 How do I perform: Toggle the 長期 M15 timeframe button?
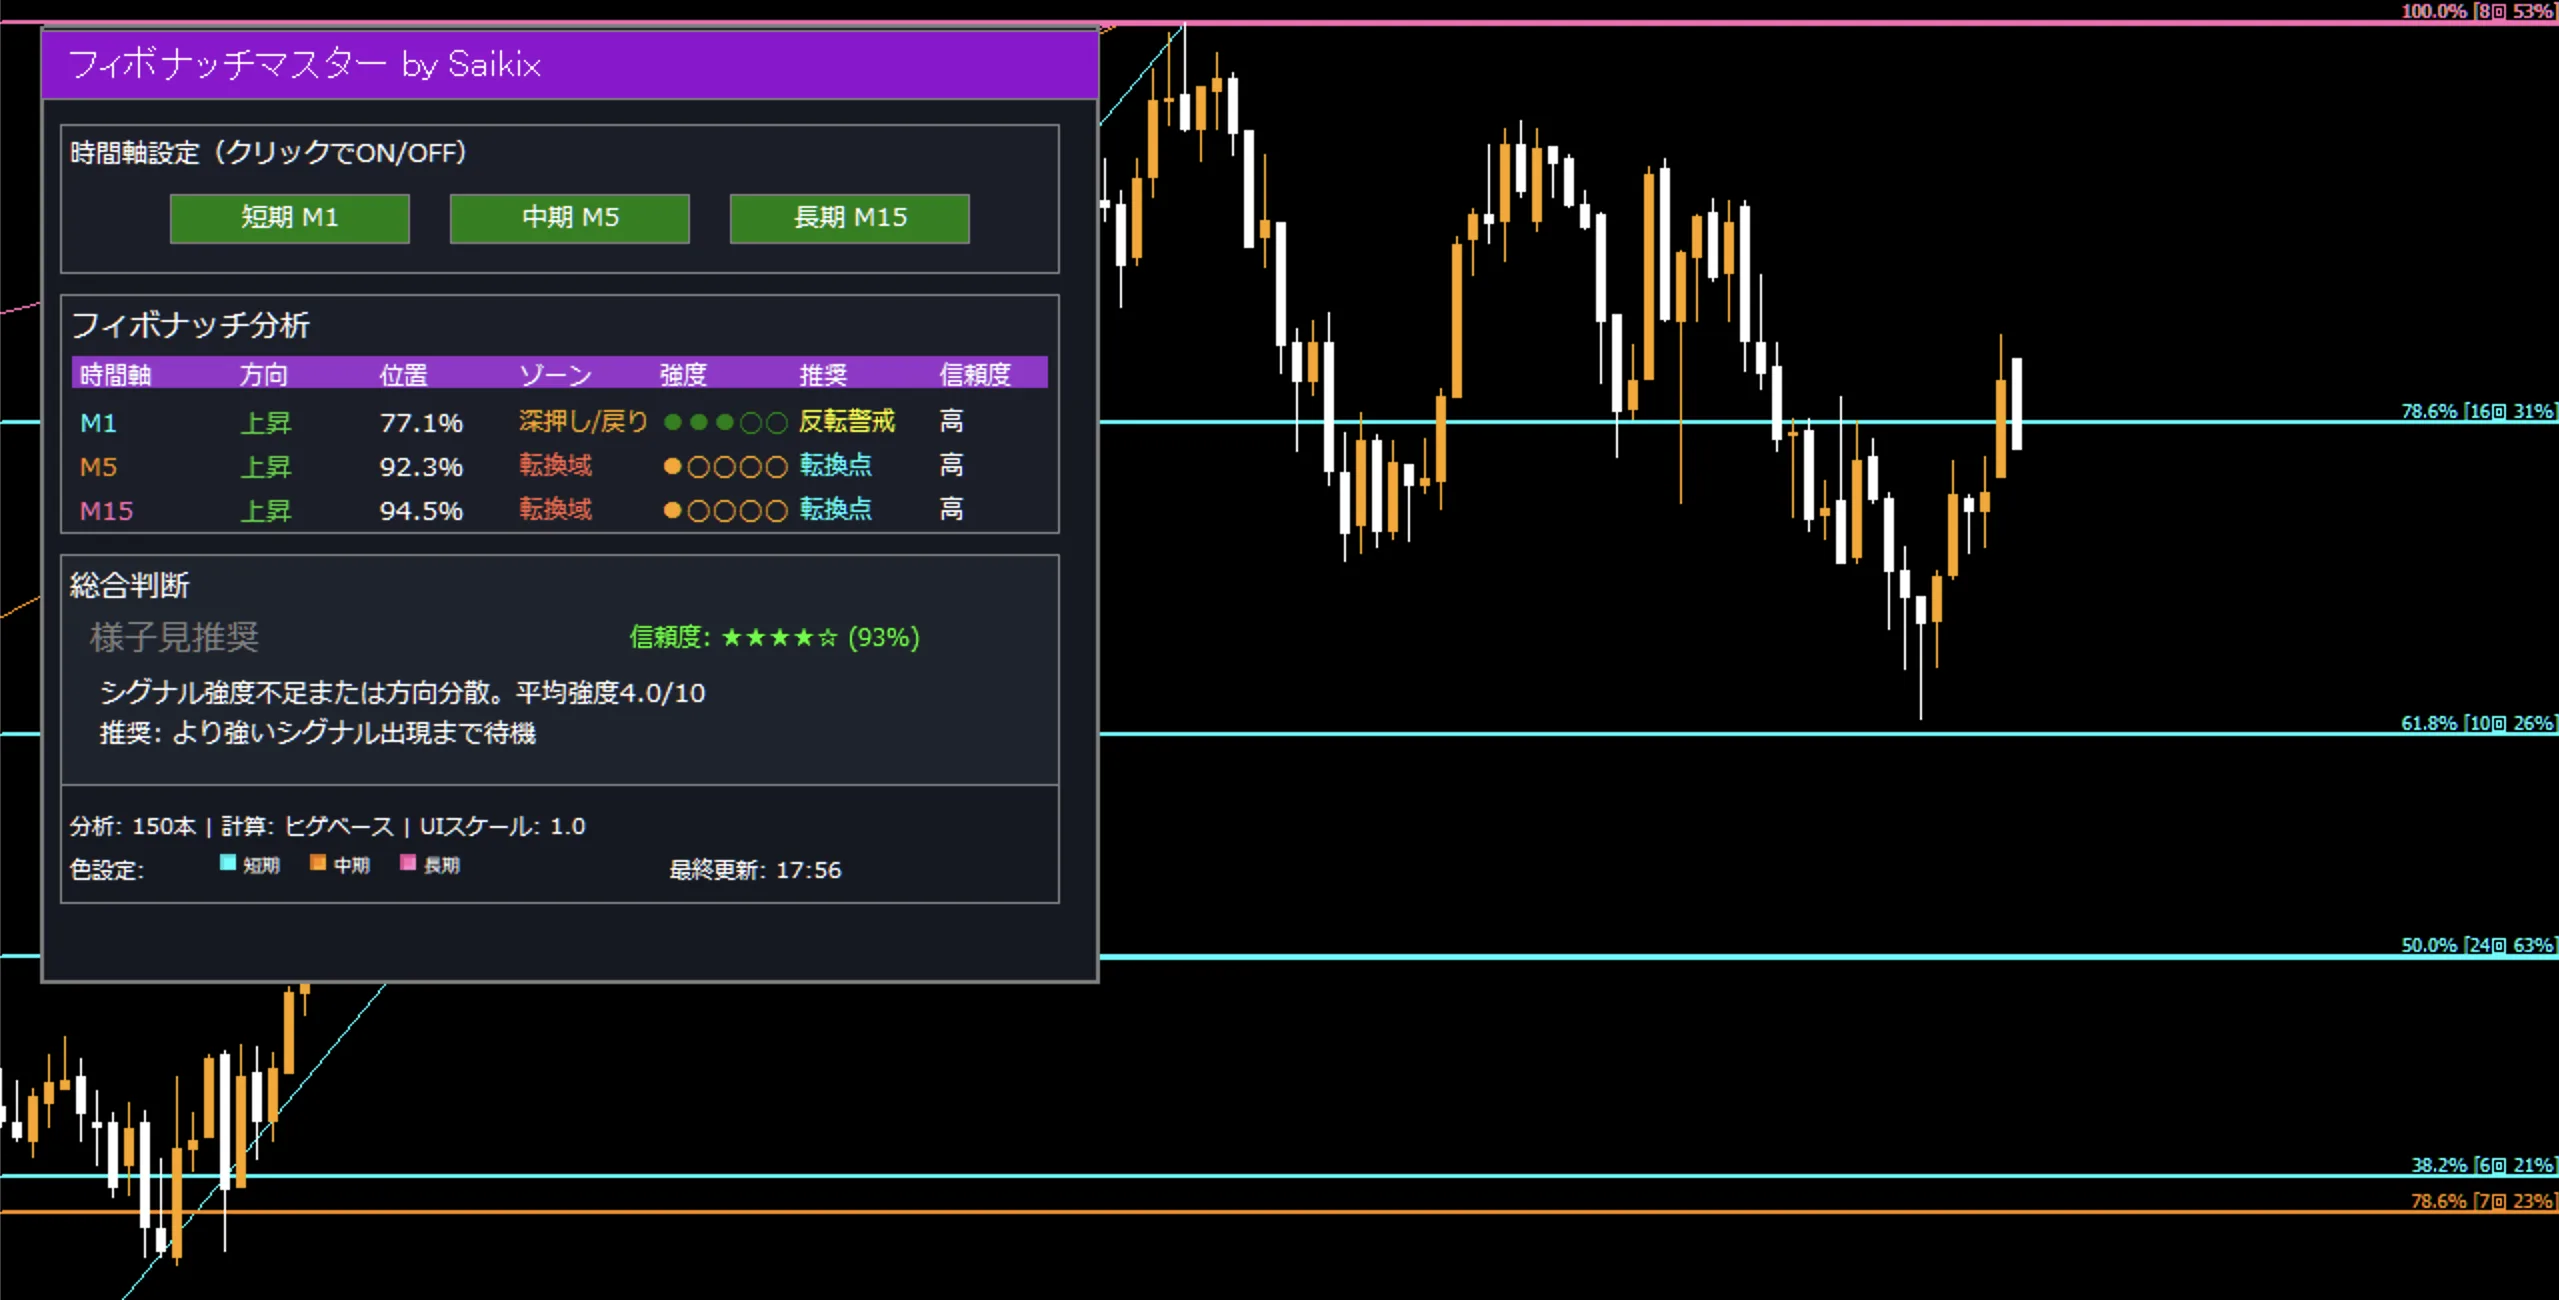pos(850,218)
